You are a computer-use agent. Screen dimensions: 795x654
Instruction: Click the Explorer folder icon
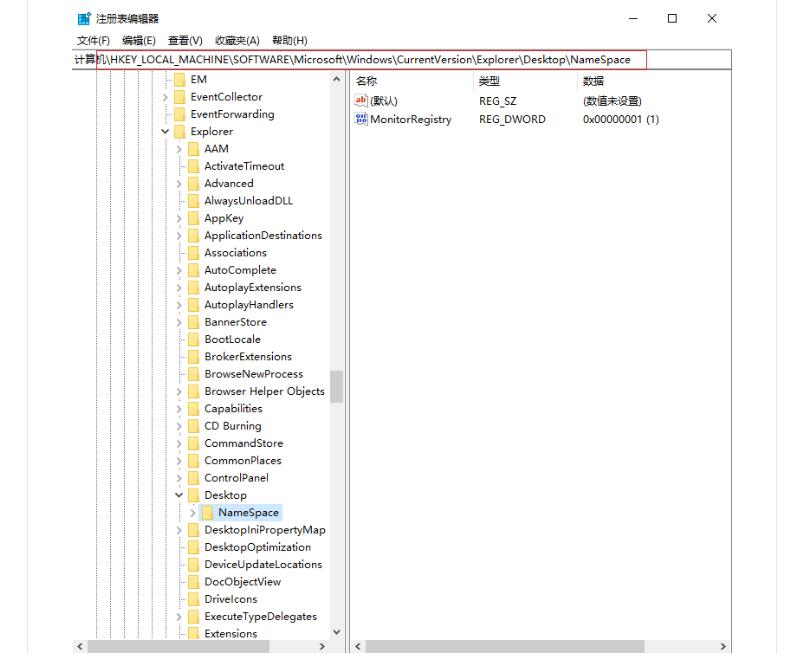179,131
